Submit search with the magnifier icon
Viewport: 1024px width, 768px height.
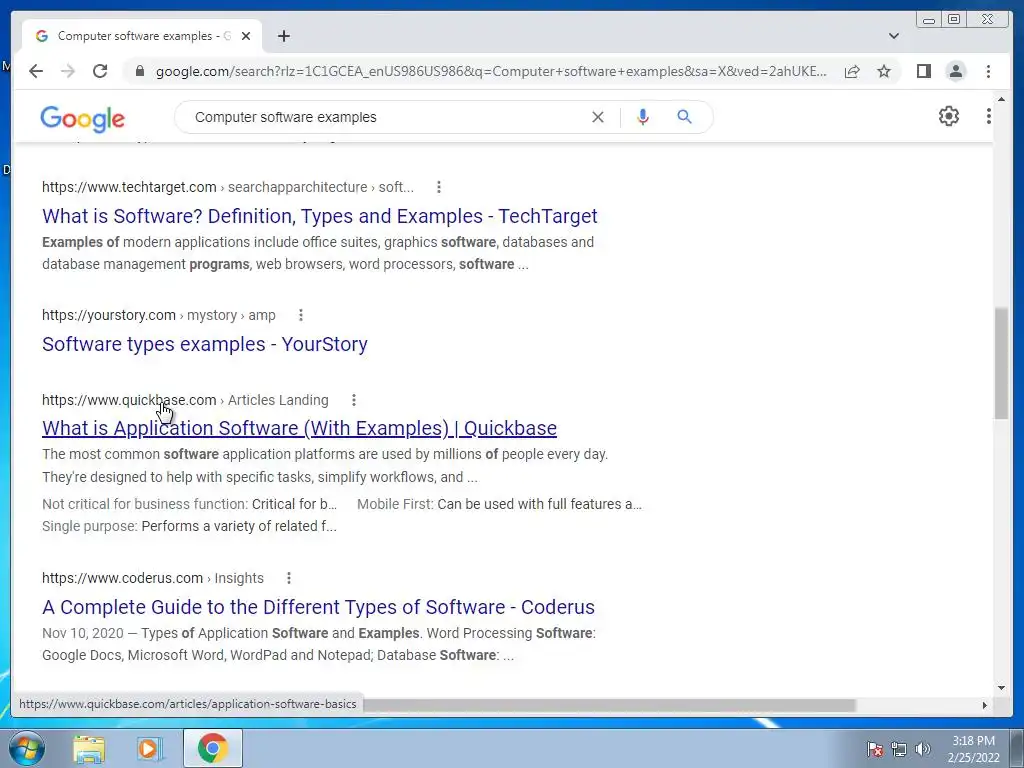point(684,117)
